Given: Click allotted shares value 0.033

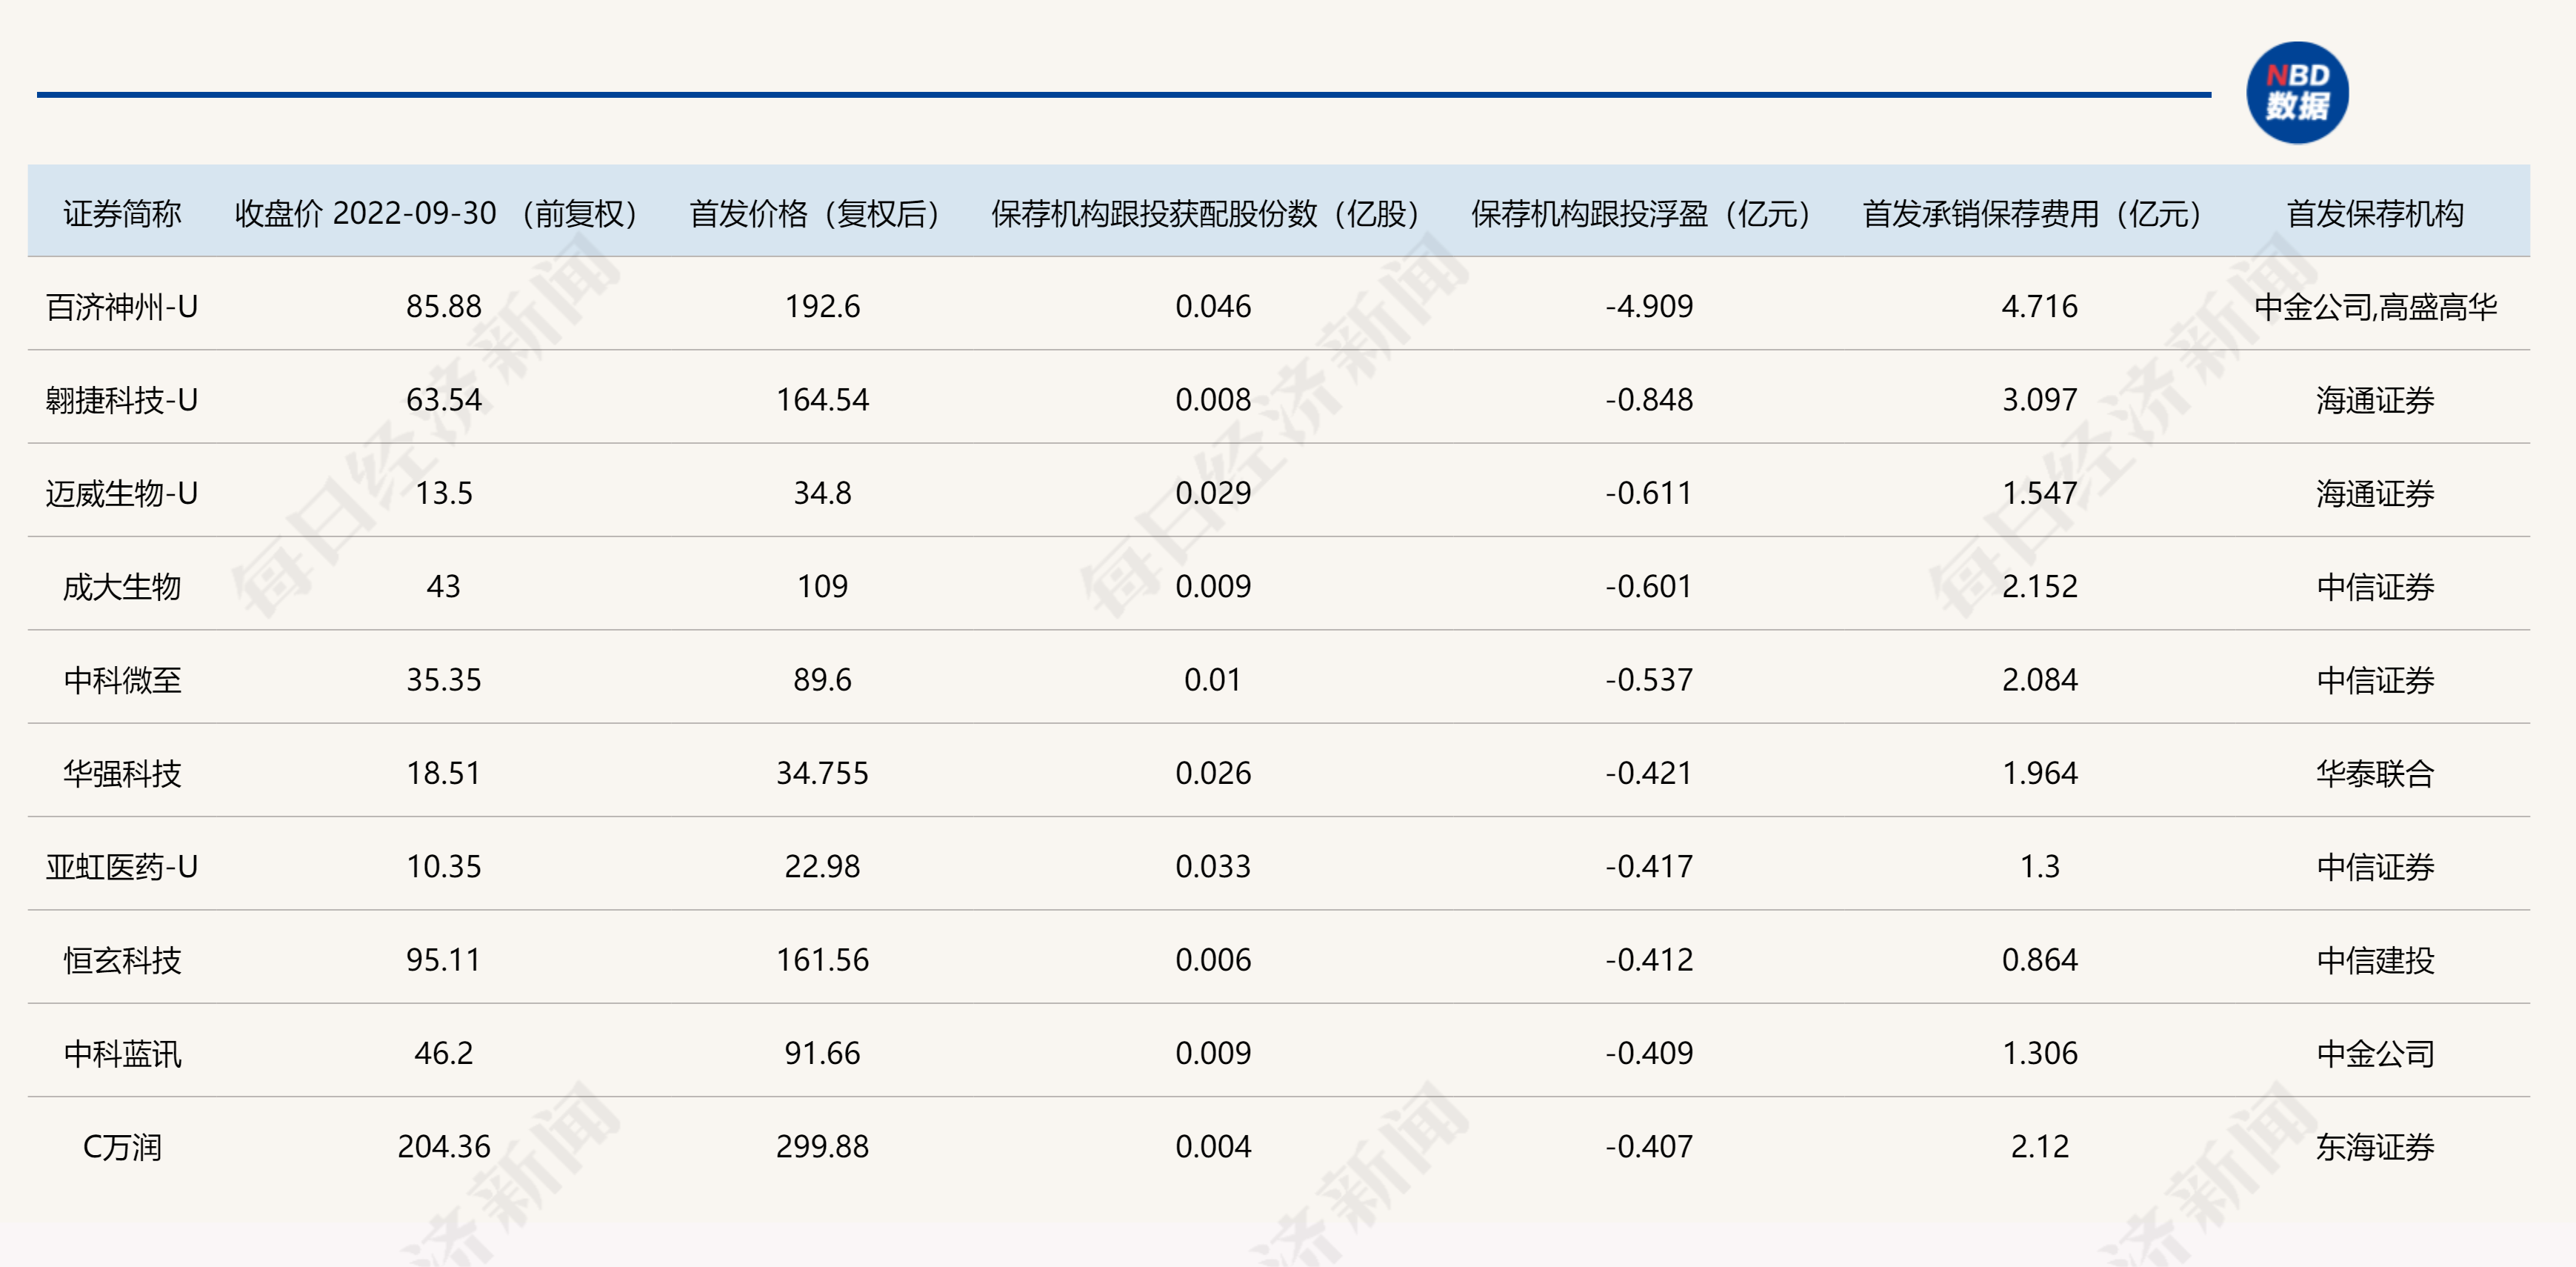Looking at the screenshot, I should 1213,866.
